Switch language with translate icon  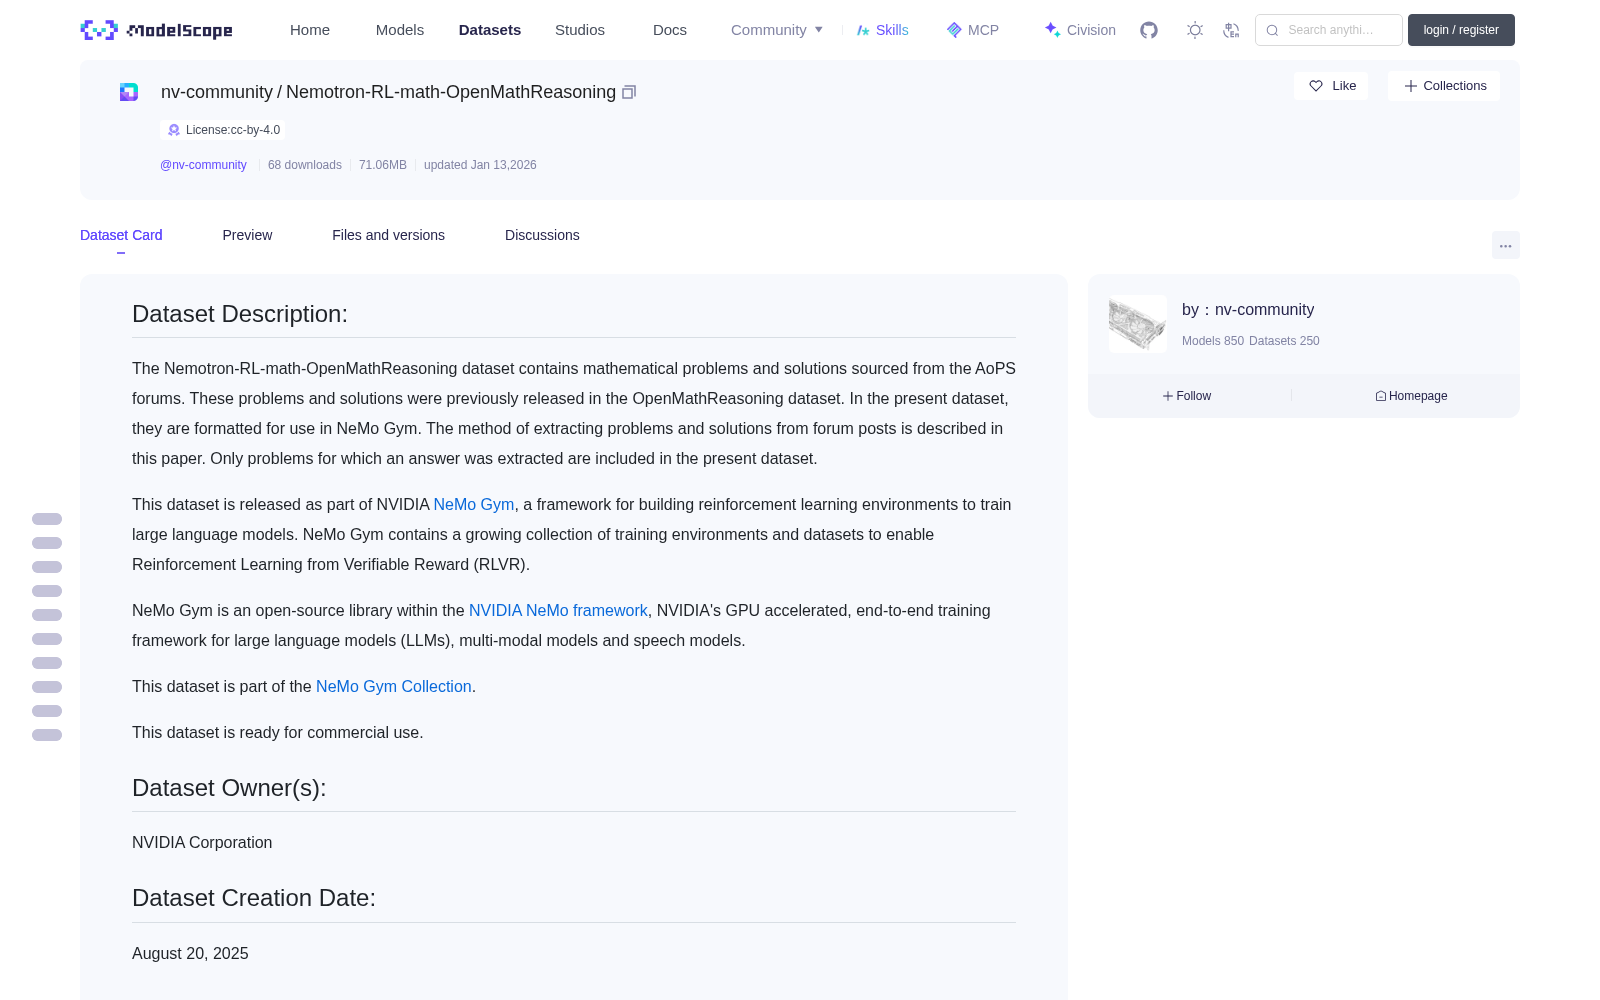point(1232,30)
